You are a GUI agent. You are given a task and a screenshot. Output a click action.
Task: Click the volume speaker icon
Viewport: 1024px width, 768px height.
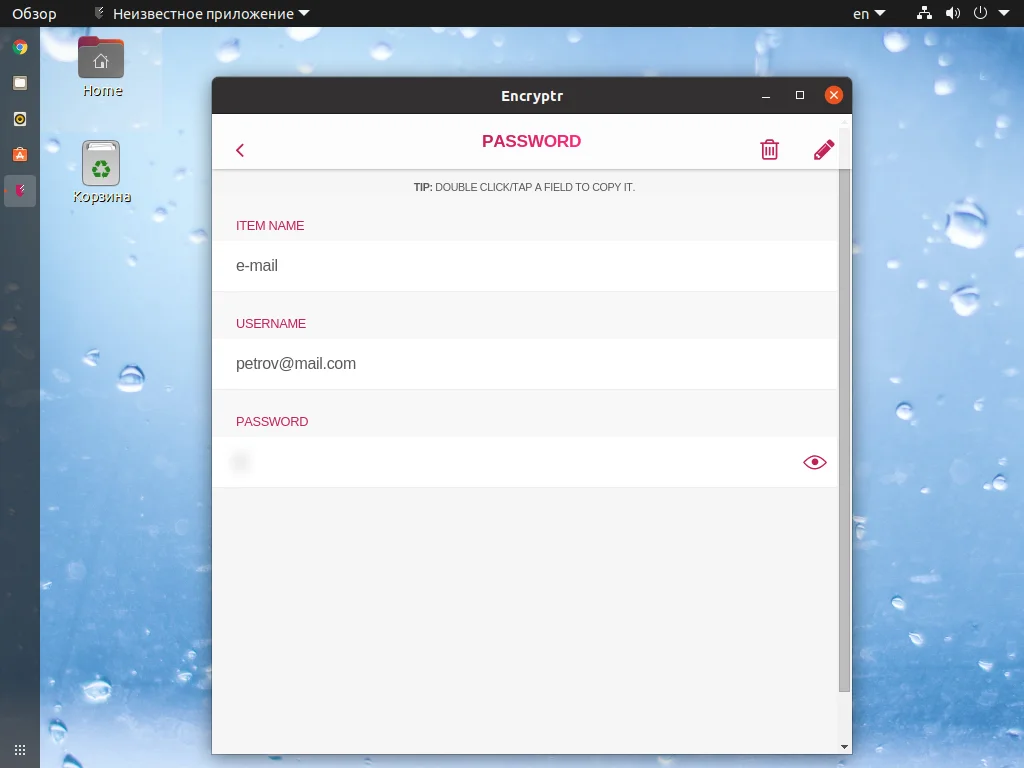pyautogui.click(x=953, y=13)
